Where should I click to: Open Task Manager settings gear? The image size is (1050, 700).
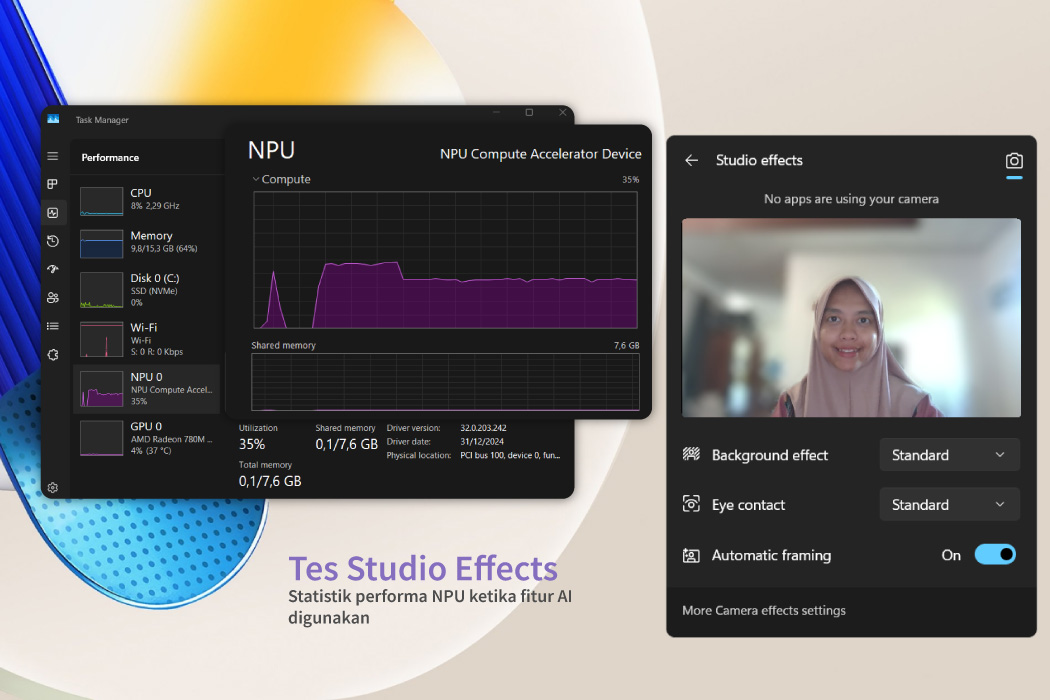click(53, 488)
